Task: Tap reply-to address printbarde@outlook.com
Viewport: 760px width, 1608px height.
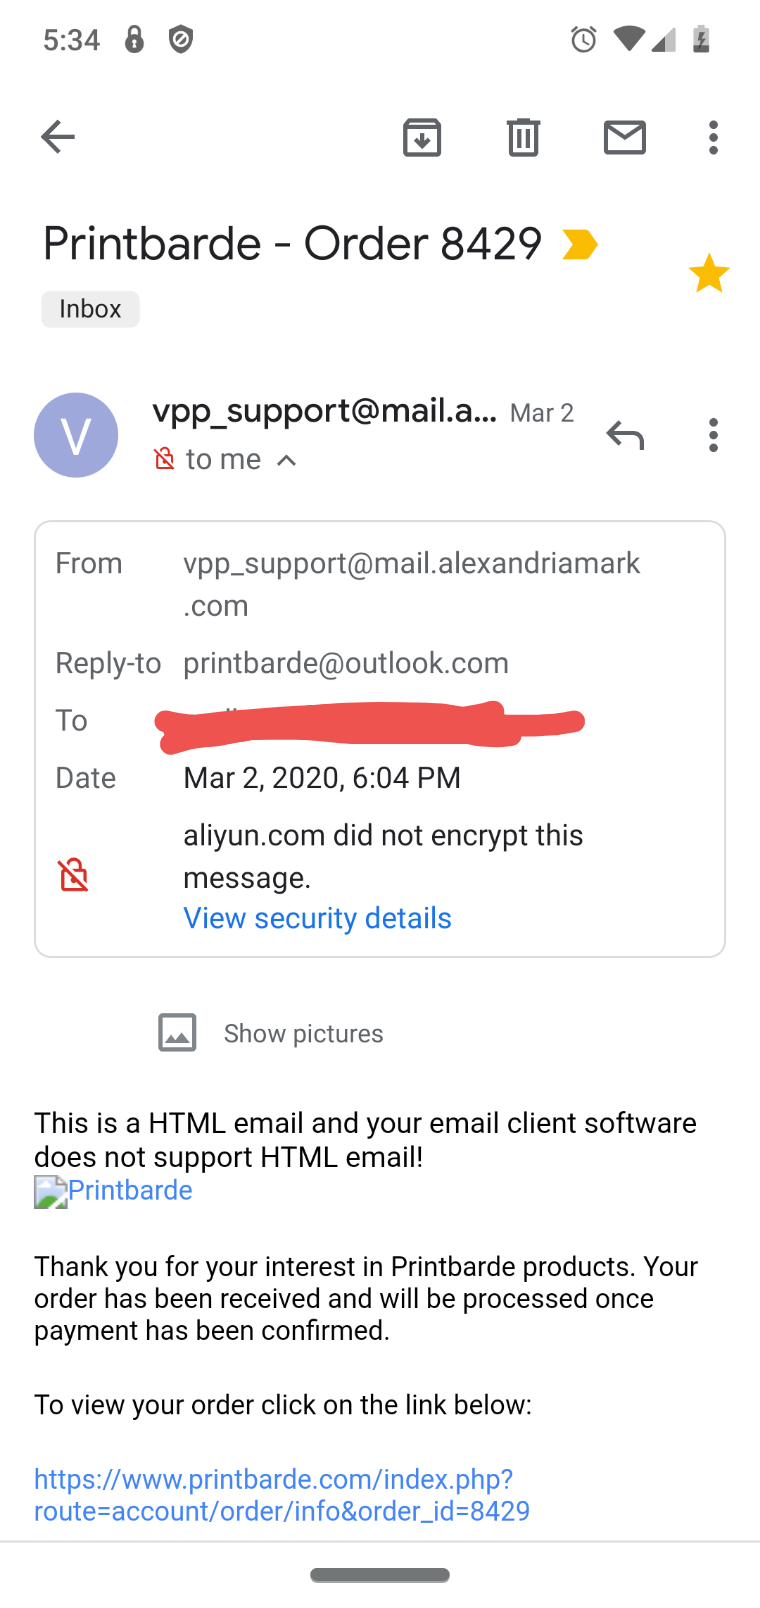Action: pyautogui.click(x=346, y=663)
